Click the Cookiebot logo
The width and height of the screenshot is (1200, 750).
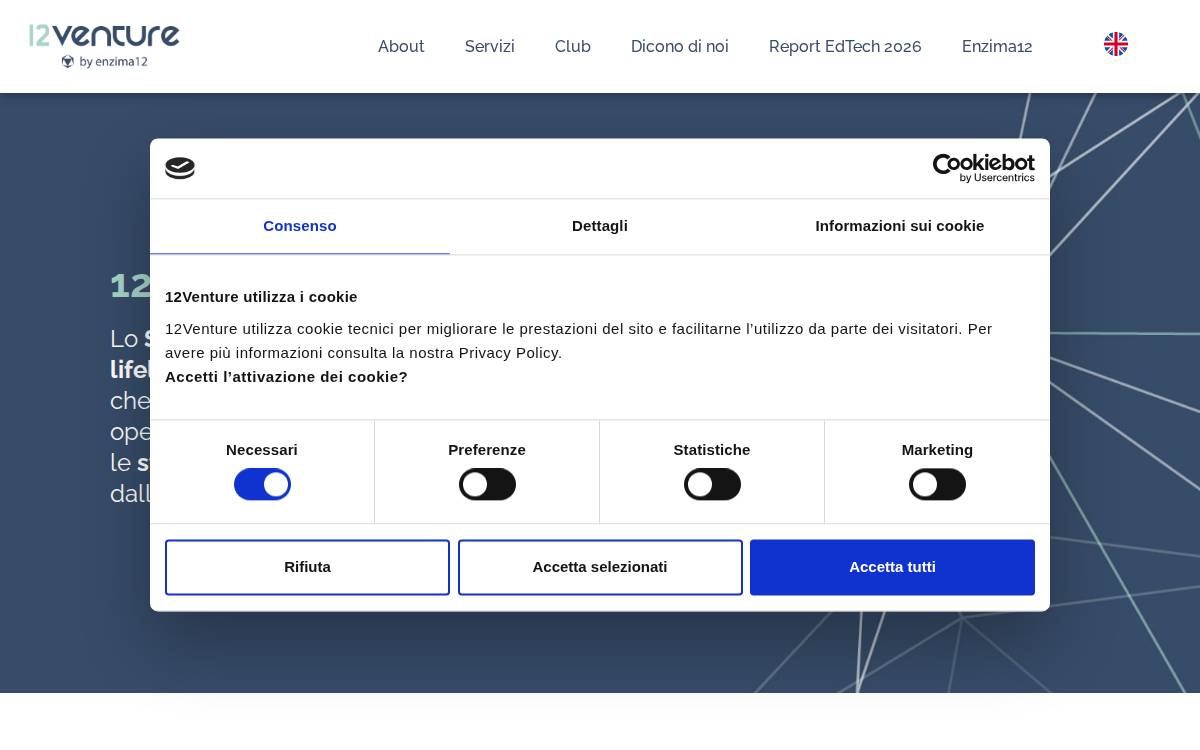pyautogui.click(x=983, y=168)
